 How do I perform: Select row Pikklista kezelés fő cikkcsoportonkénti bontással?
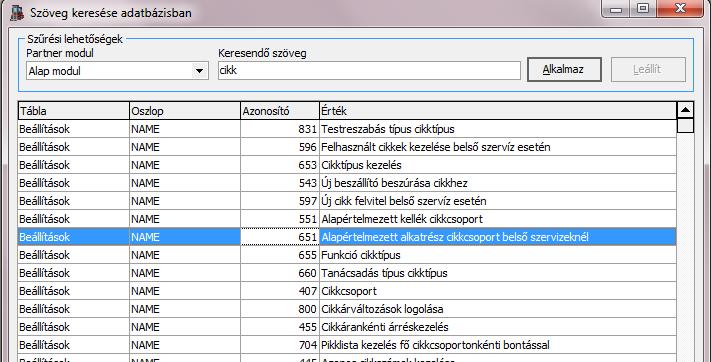347,345
